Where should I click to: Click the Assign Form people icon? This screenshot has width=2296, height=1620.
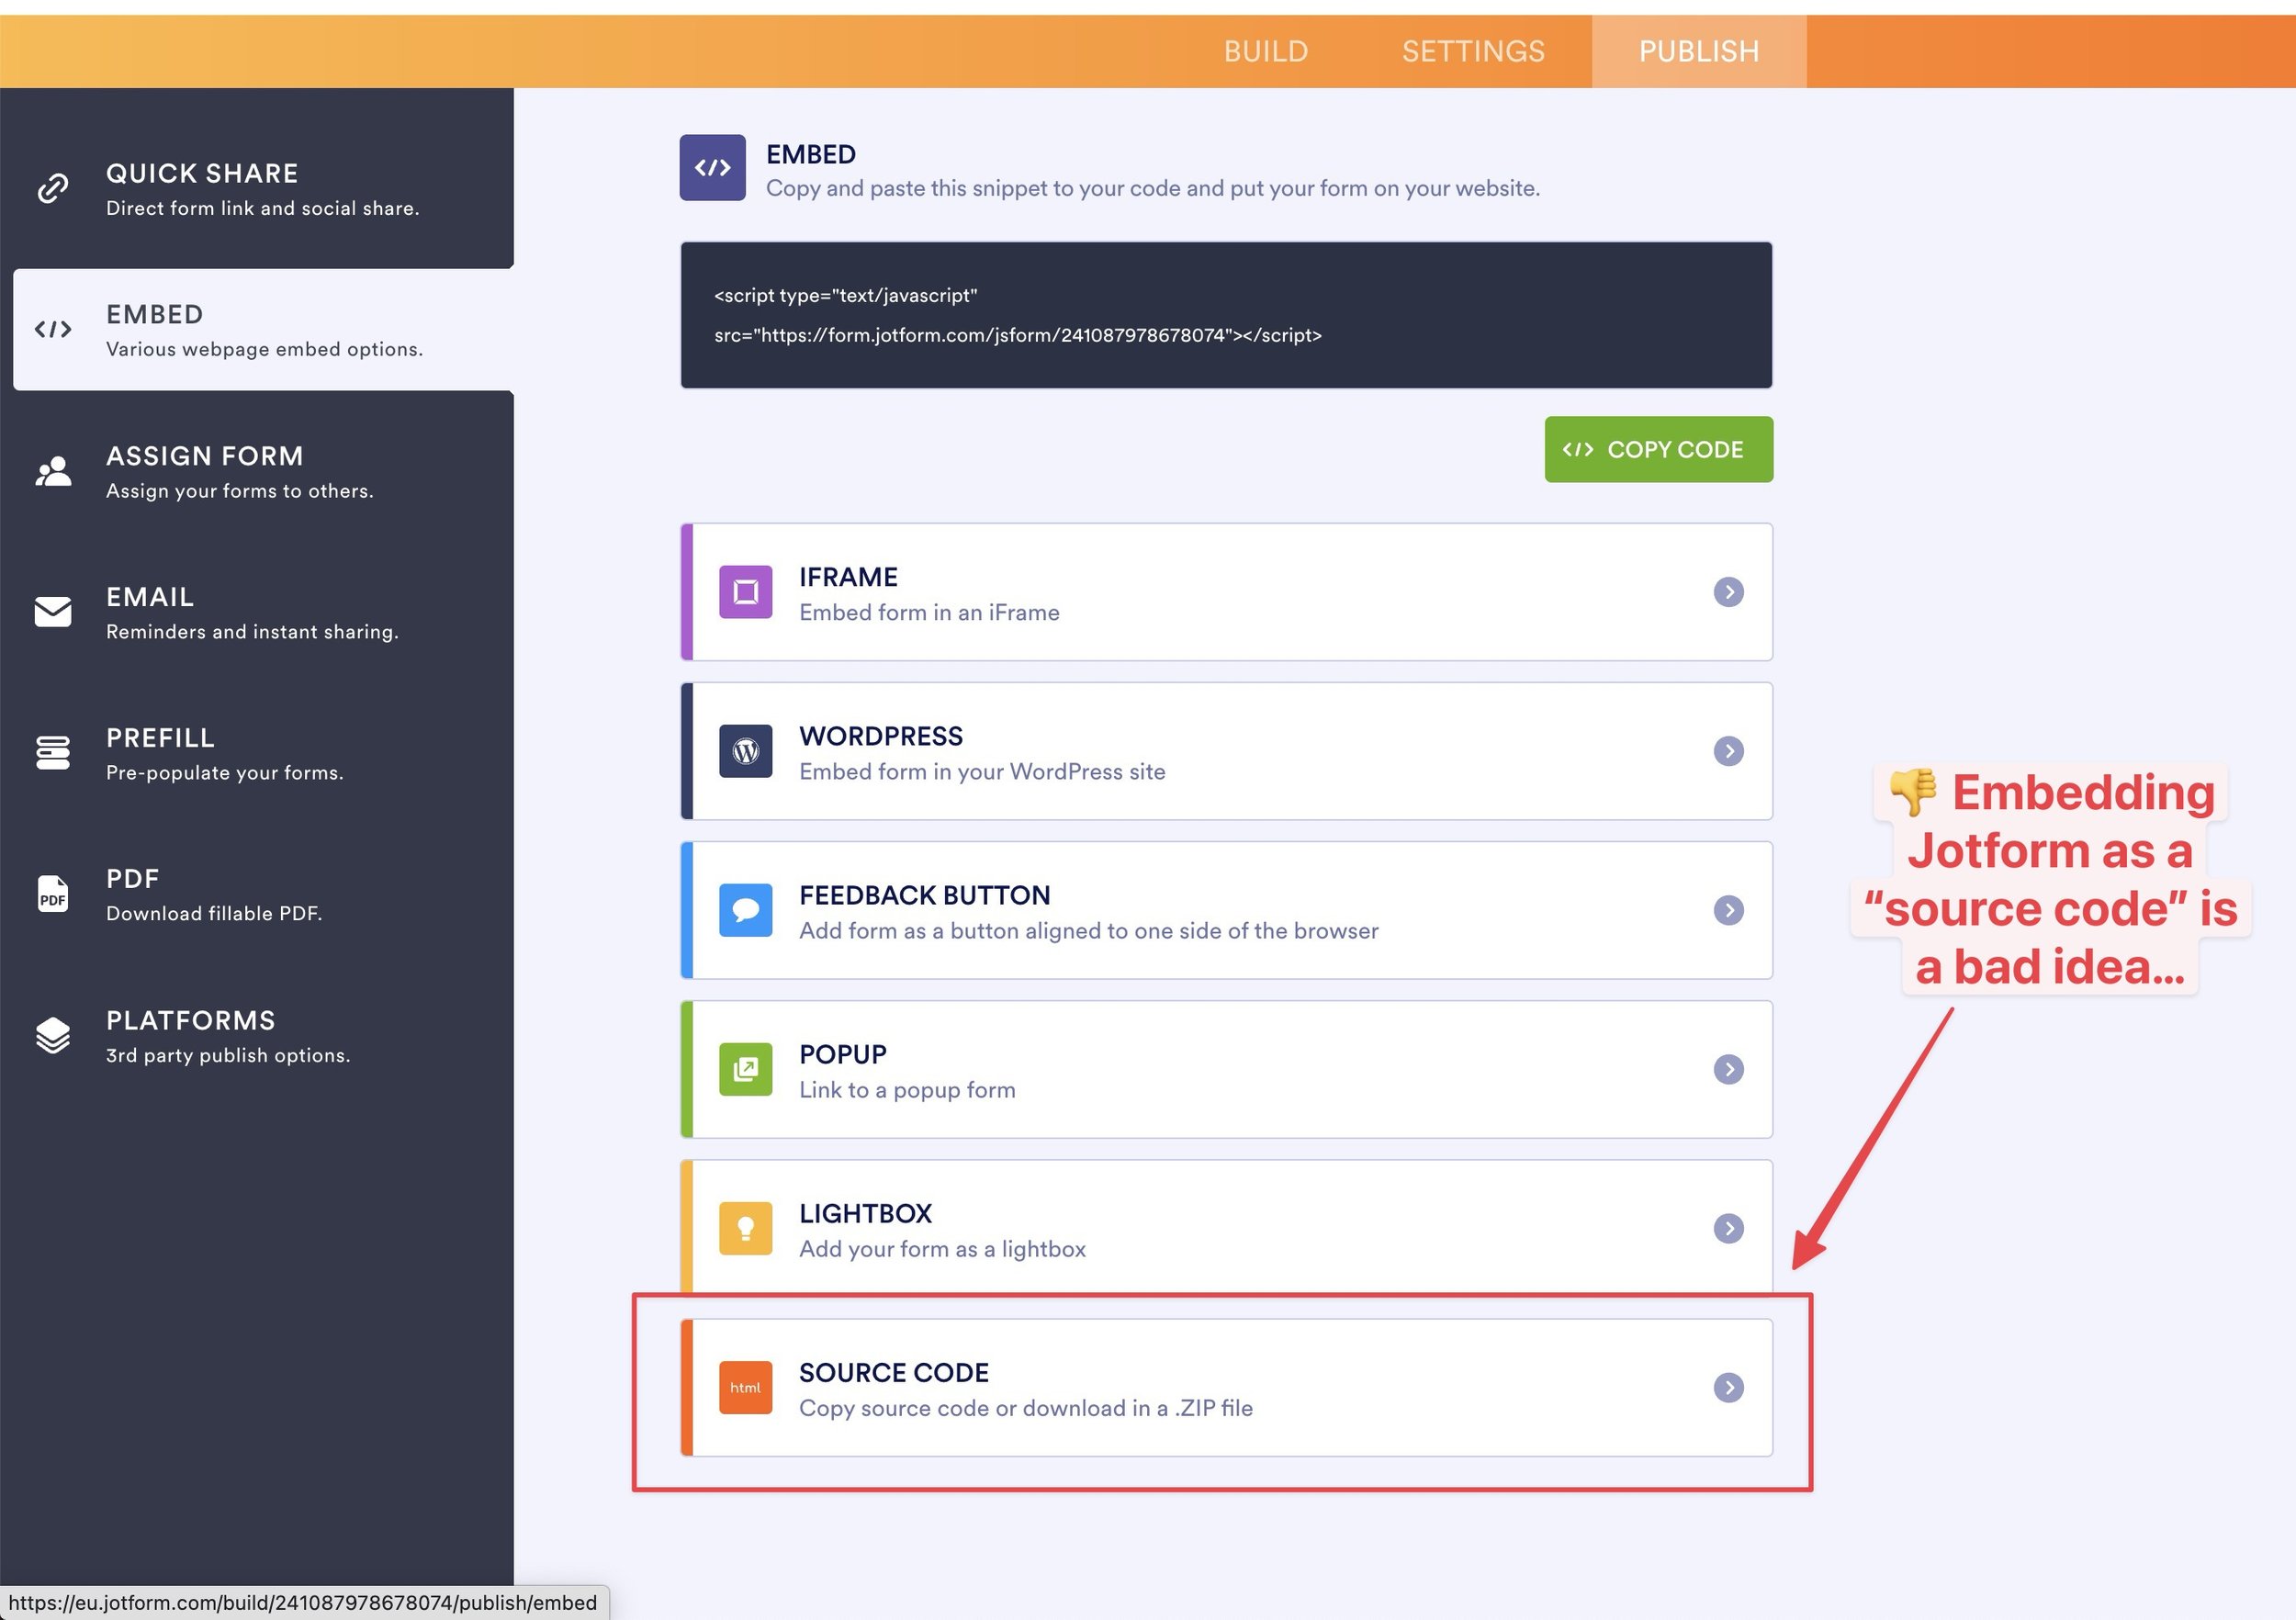pyautogui.click(x=53, y=471)
